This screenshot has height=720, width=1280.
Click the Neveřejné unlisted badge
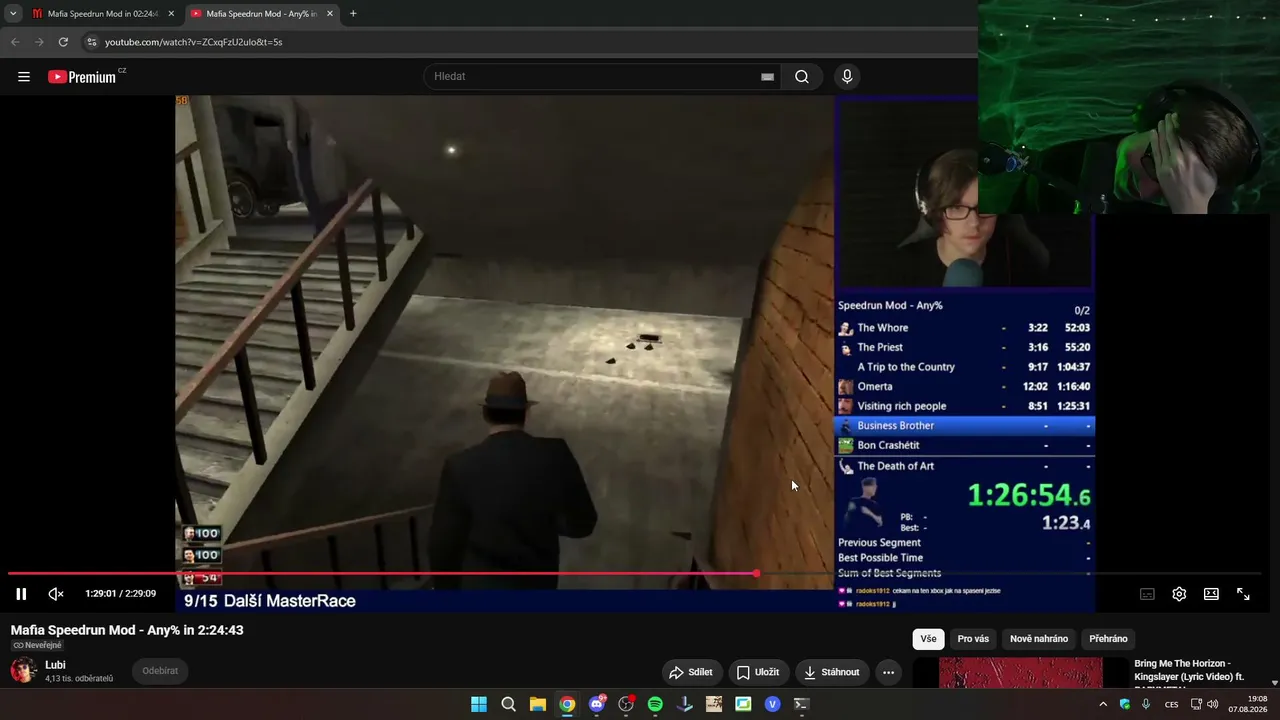point(37,646)
